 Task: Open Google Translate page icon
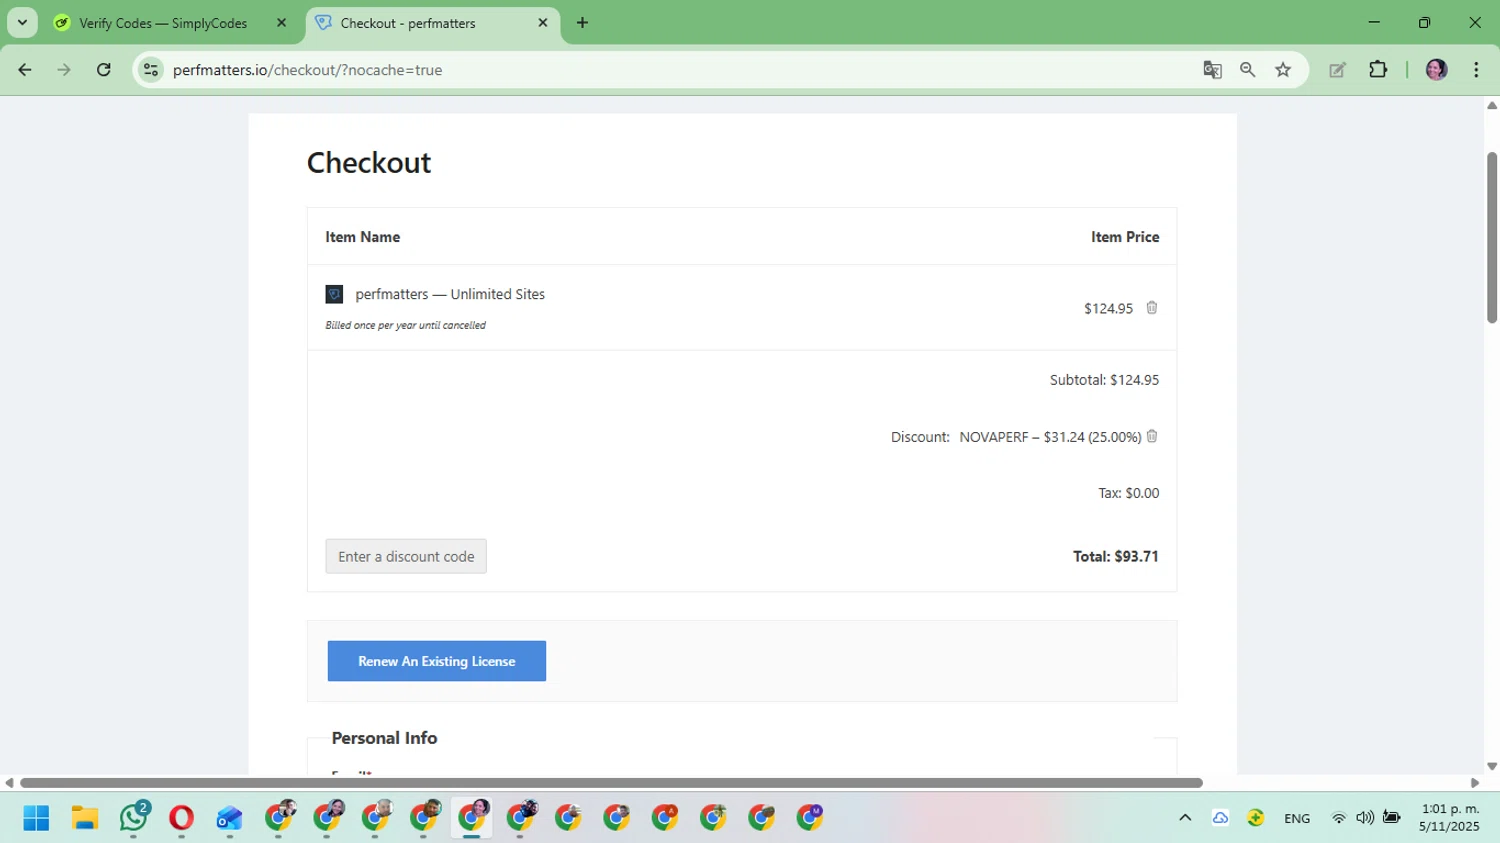click(1212, 70)
